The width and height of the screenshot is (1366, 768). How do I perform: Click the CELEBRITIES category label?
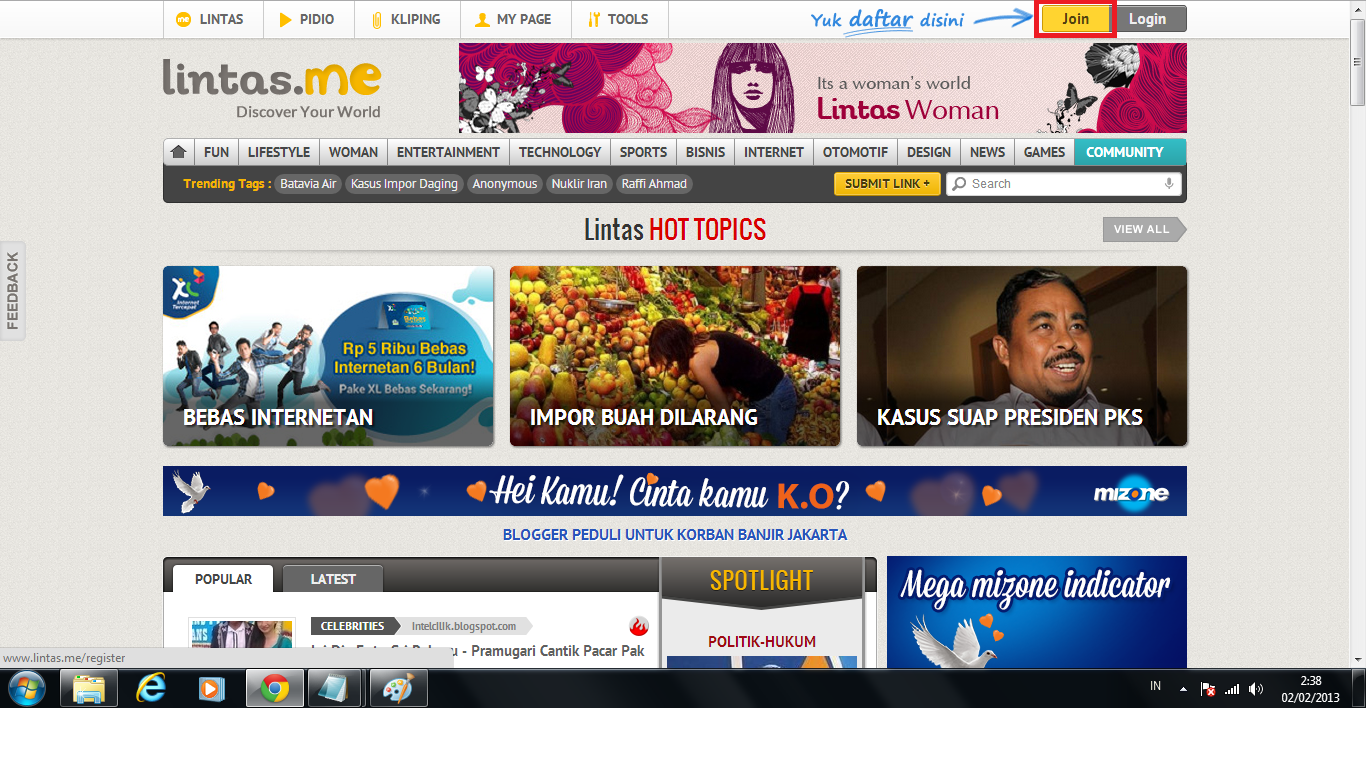click(352, 626)
